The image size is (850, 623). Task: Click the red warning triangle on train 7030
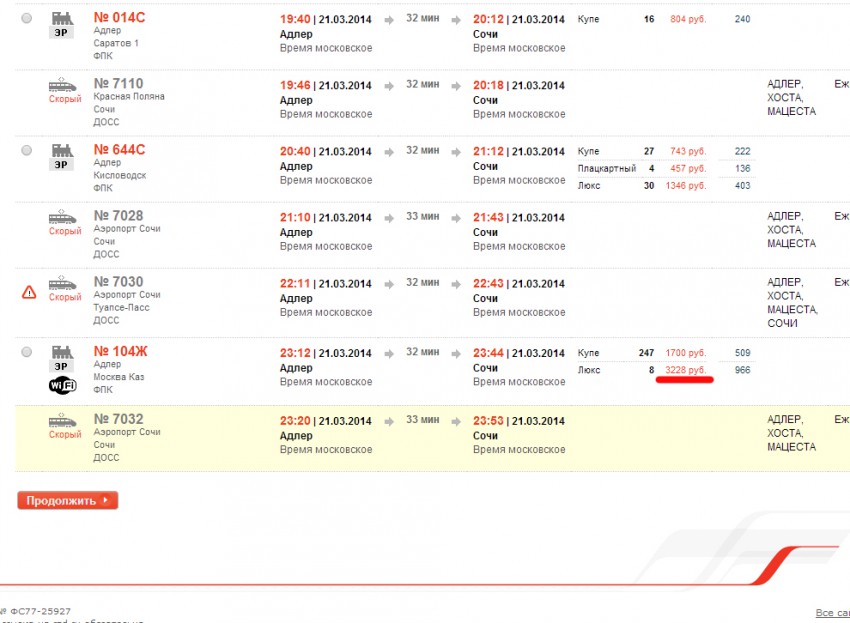(29, 292)
